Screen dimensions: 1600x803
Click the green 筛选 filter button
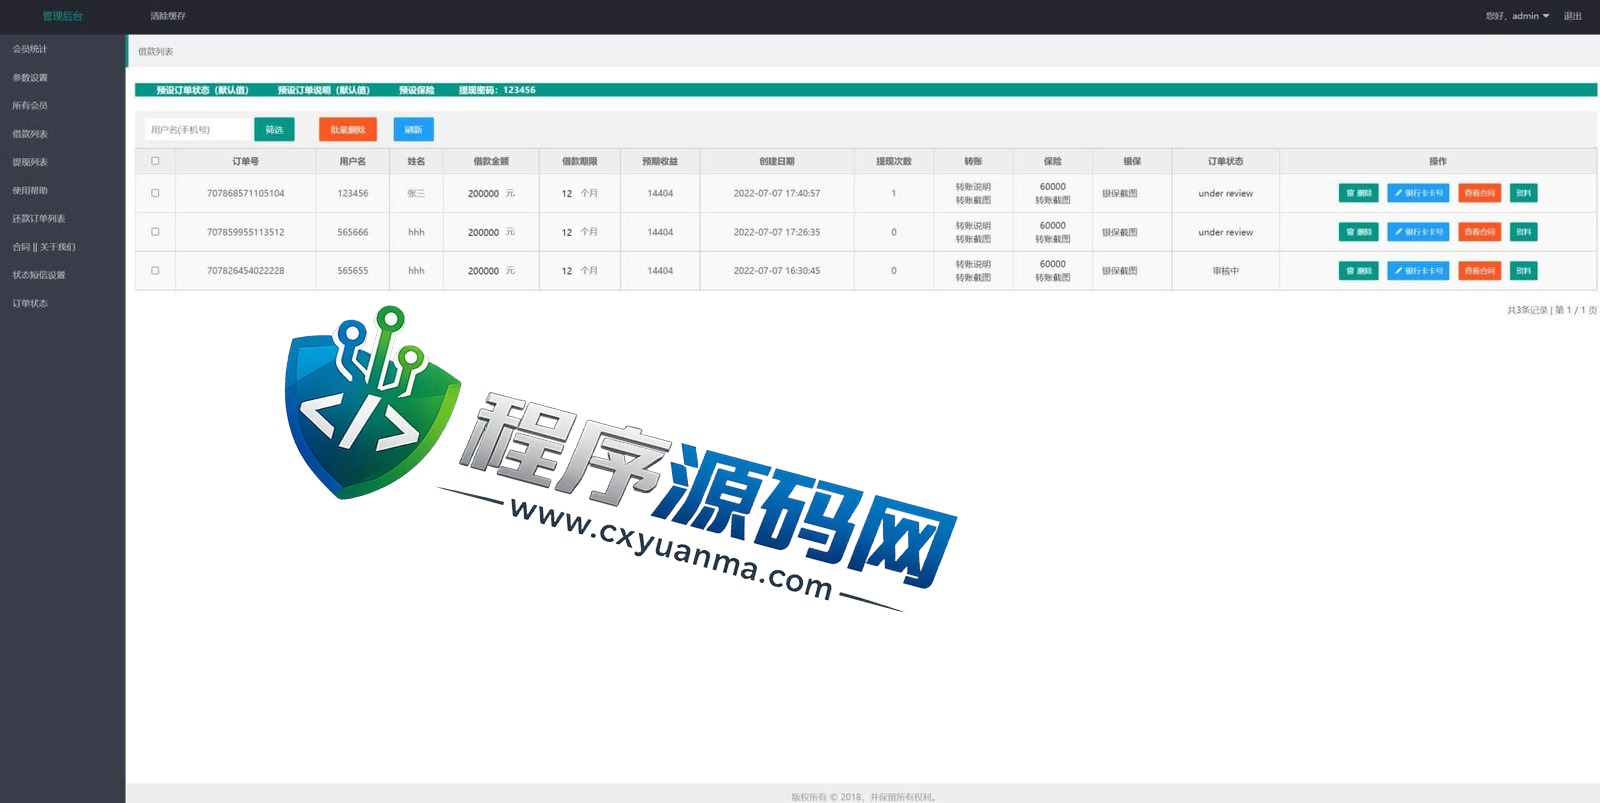click(274, 130)
